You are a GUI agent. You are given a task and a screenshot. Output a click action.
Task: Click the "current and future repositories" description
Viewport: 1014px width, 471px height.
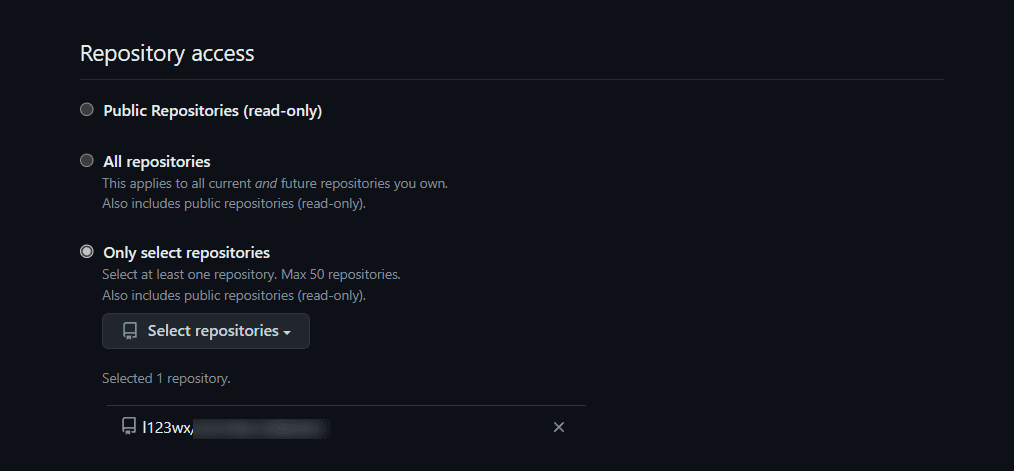275,184
